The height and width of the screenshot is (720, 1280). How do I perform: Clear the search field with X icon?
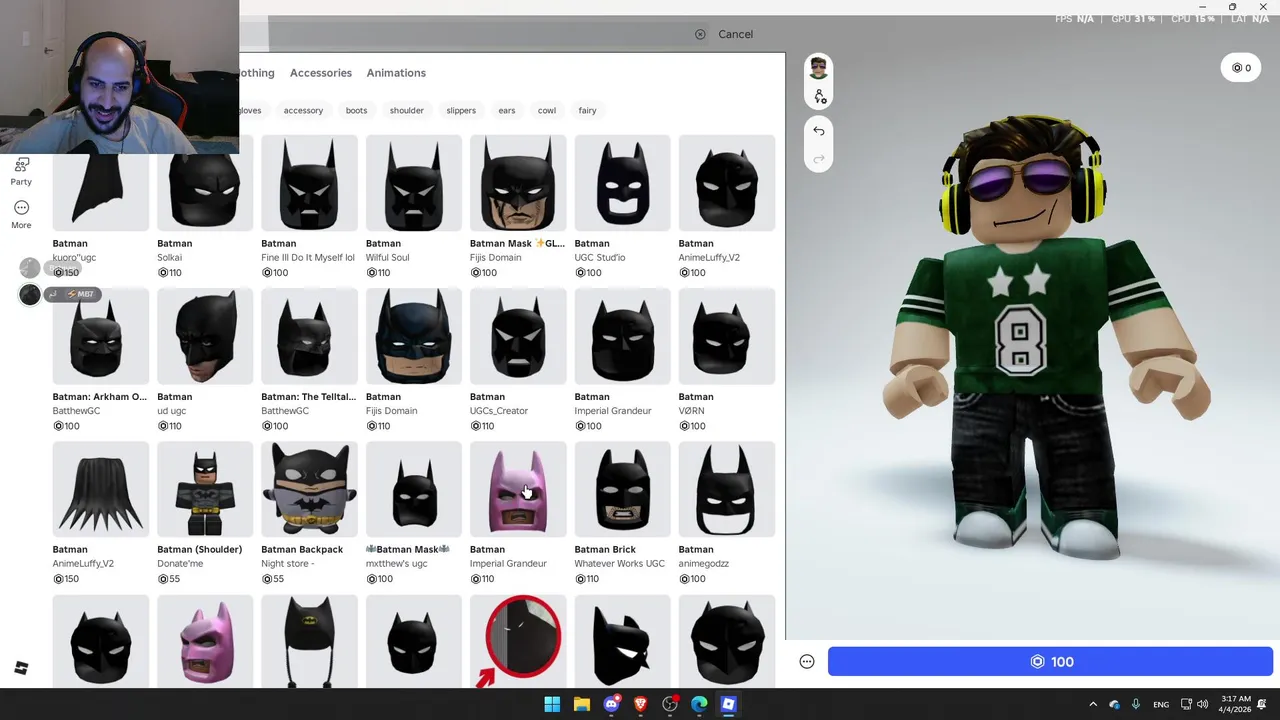pyautogui.click(x=700, y=34)
